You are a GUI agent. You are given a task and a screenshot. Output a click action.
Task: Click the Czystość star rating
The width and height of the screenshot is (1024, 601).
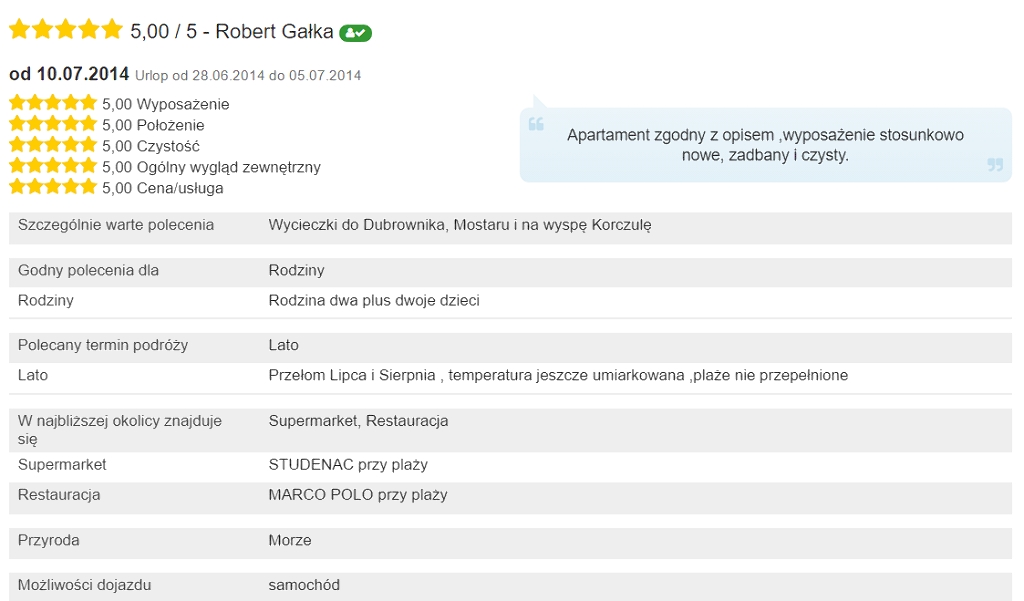coord(53,145)
